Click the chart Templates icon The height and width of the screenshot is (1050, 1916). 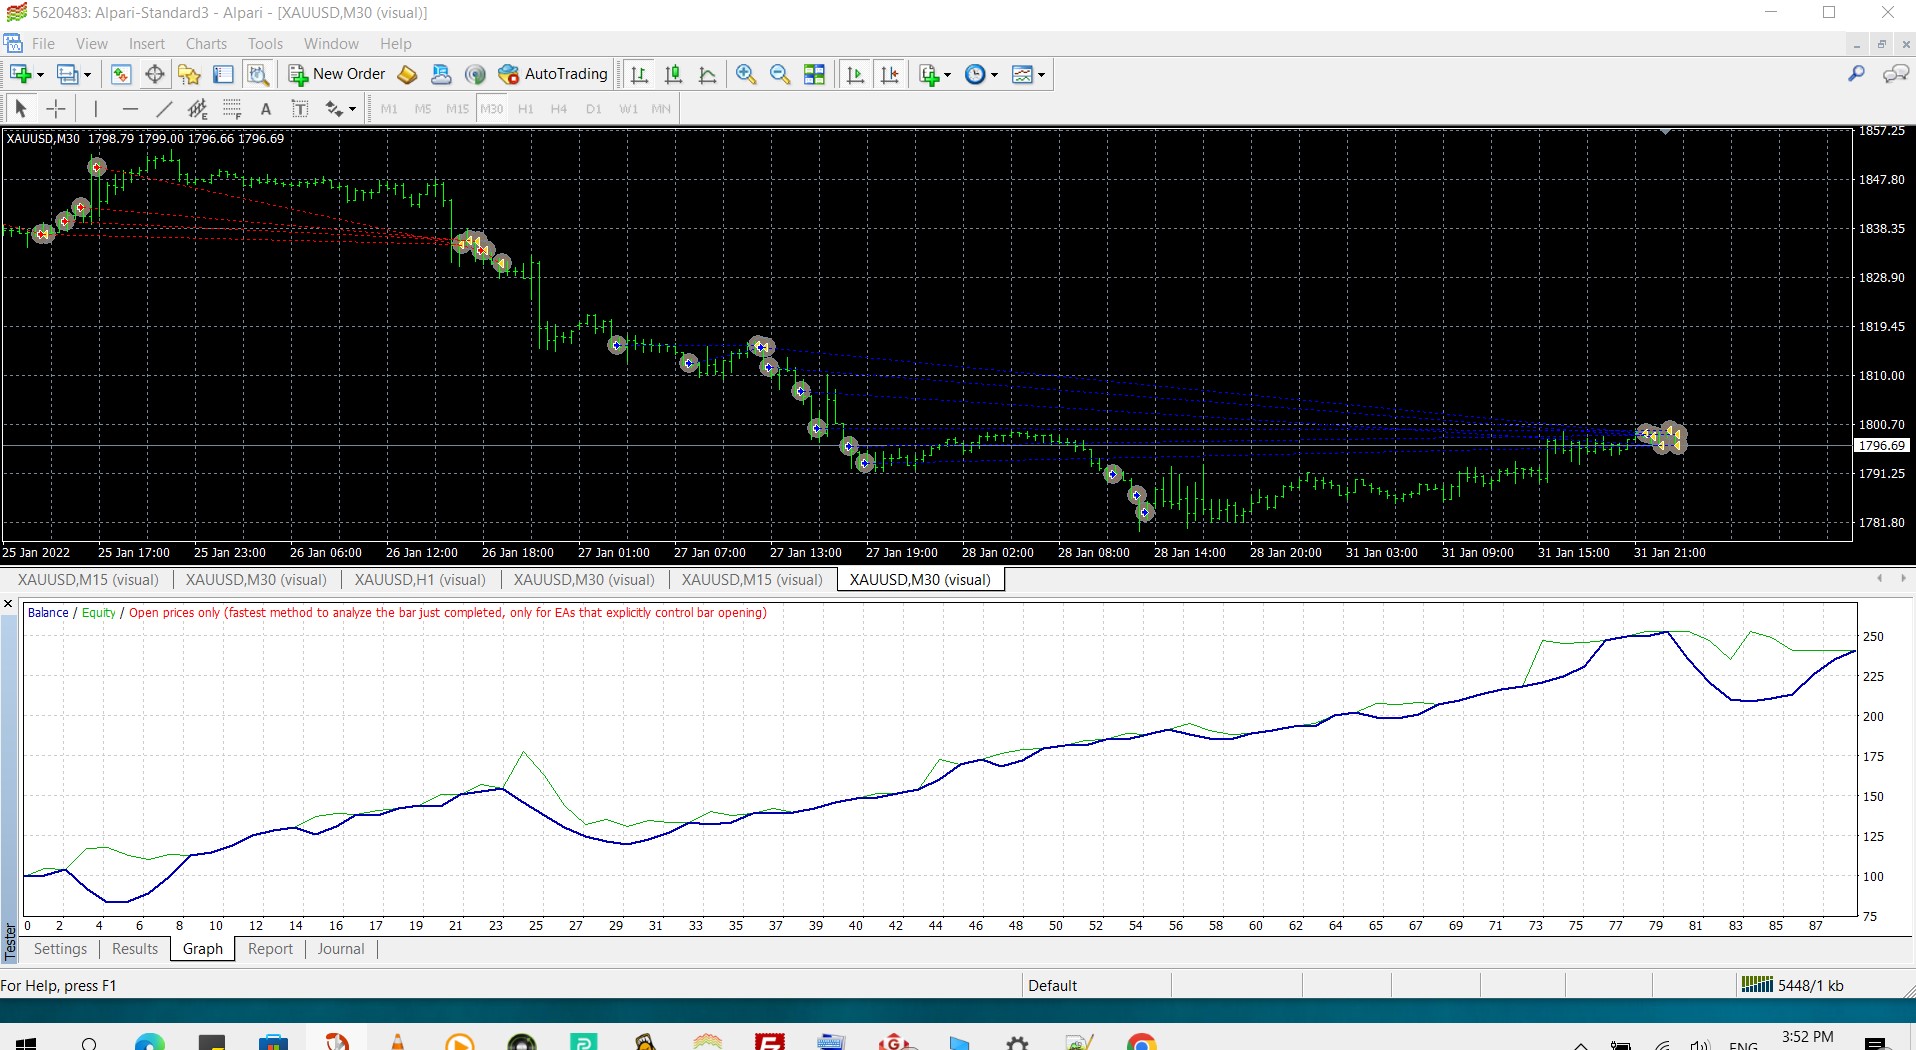(x=1022, y=74)
